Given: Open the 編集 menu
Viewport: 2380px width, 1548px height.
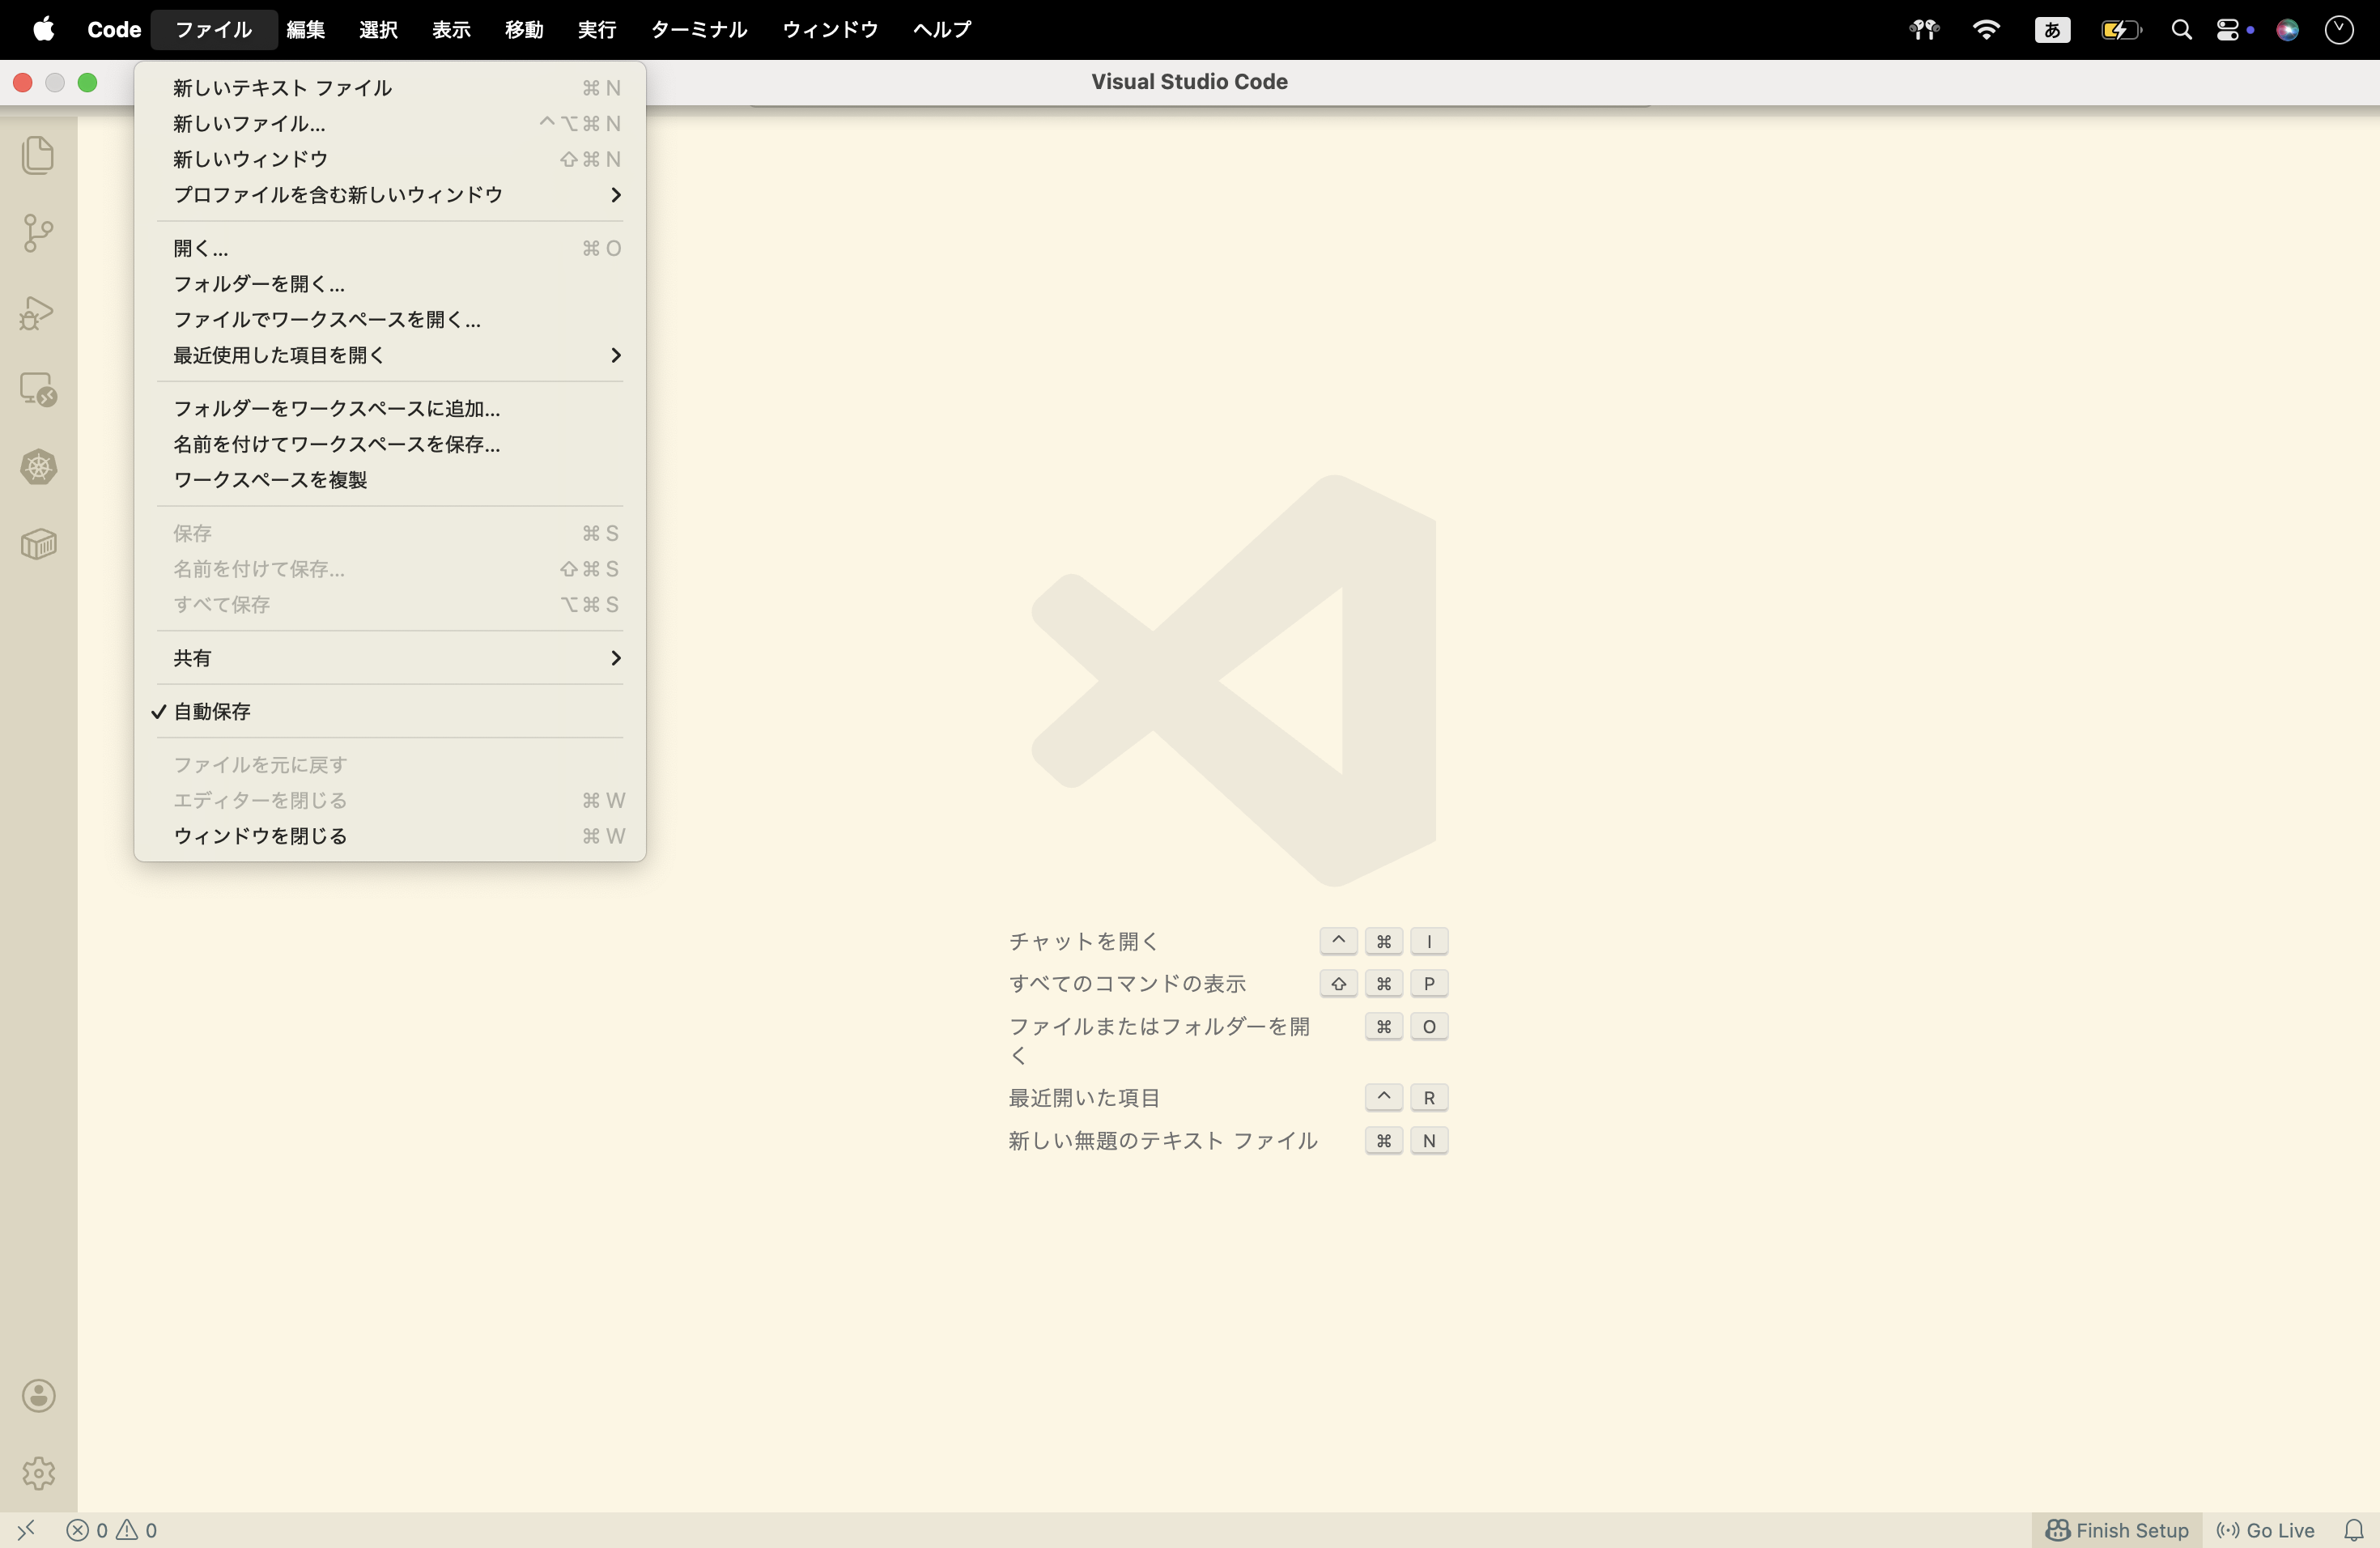Looking at the screenshot, I should (306, 29).
